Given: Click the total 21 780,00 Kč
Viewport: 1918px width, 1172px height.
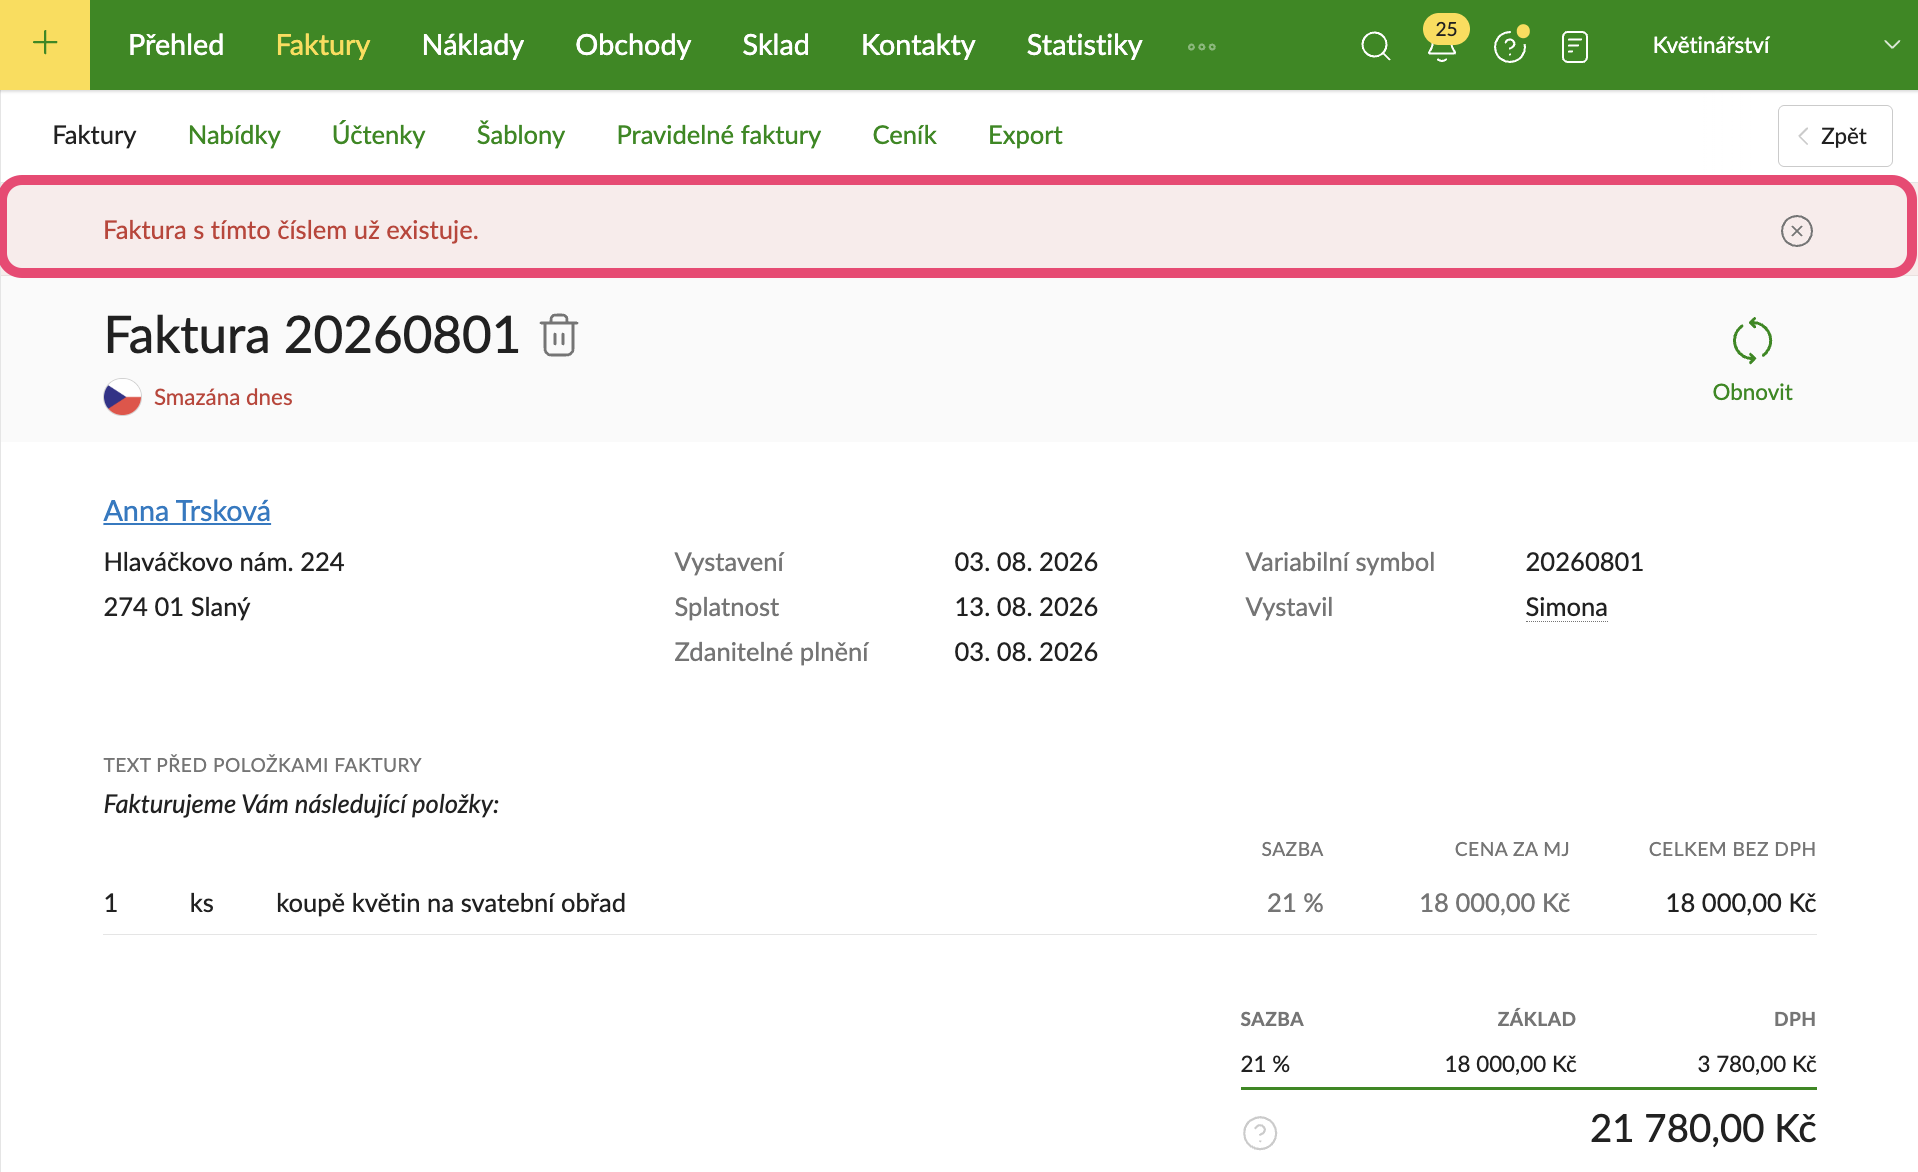Looking at the screenshot, I should (1703, 1129).
